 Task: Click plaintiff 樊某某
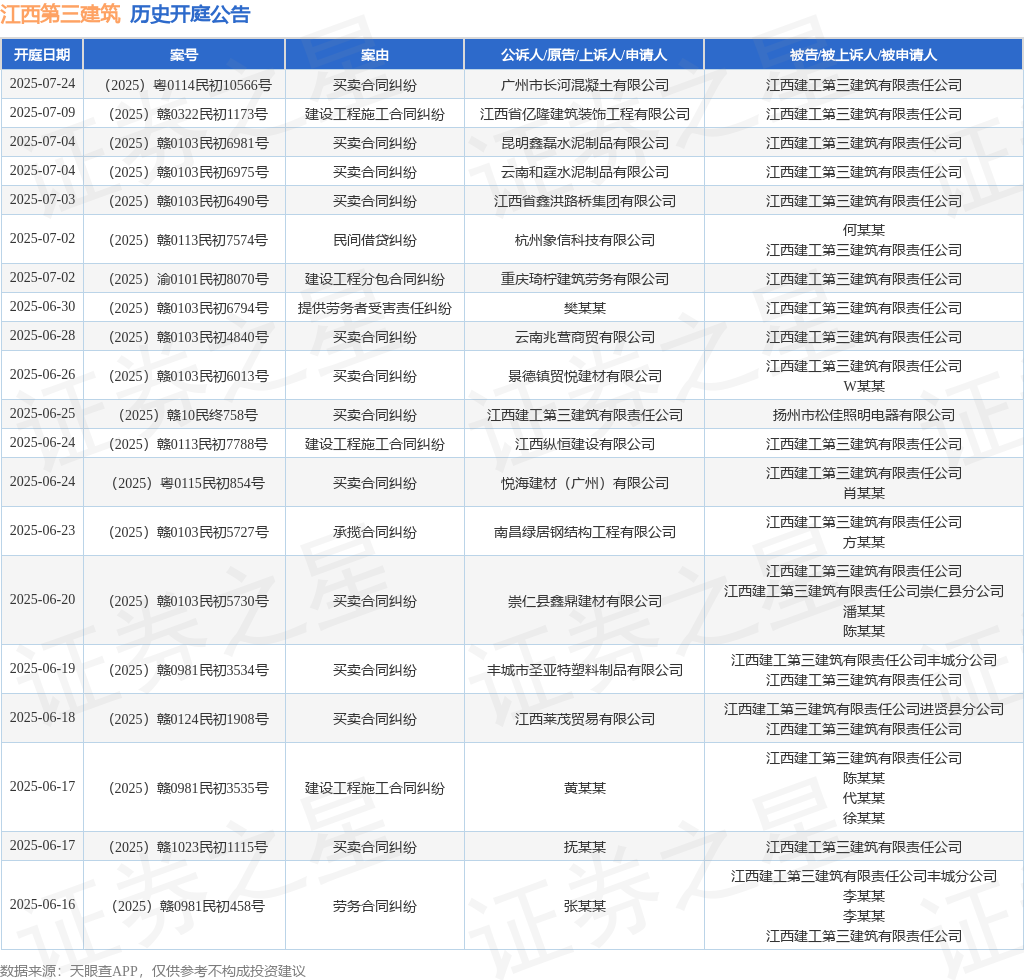pos(584,308)
